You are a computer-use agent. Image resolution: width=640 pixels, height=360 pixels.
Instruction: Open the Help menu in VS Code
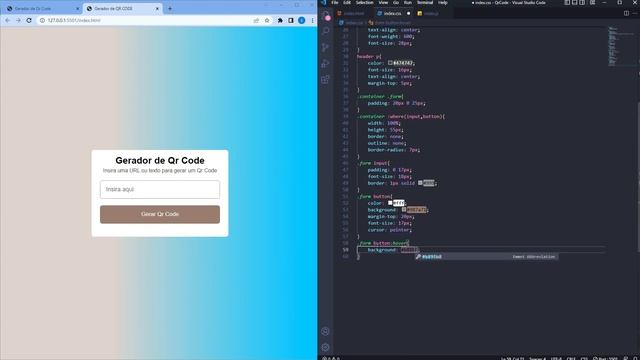[443, 2]
